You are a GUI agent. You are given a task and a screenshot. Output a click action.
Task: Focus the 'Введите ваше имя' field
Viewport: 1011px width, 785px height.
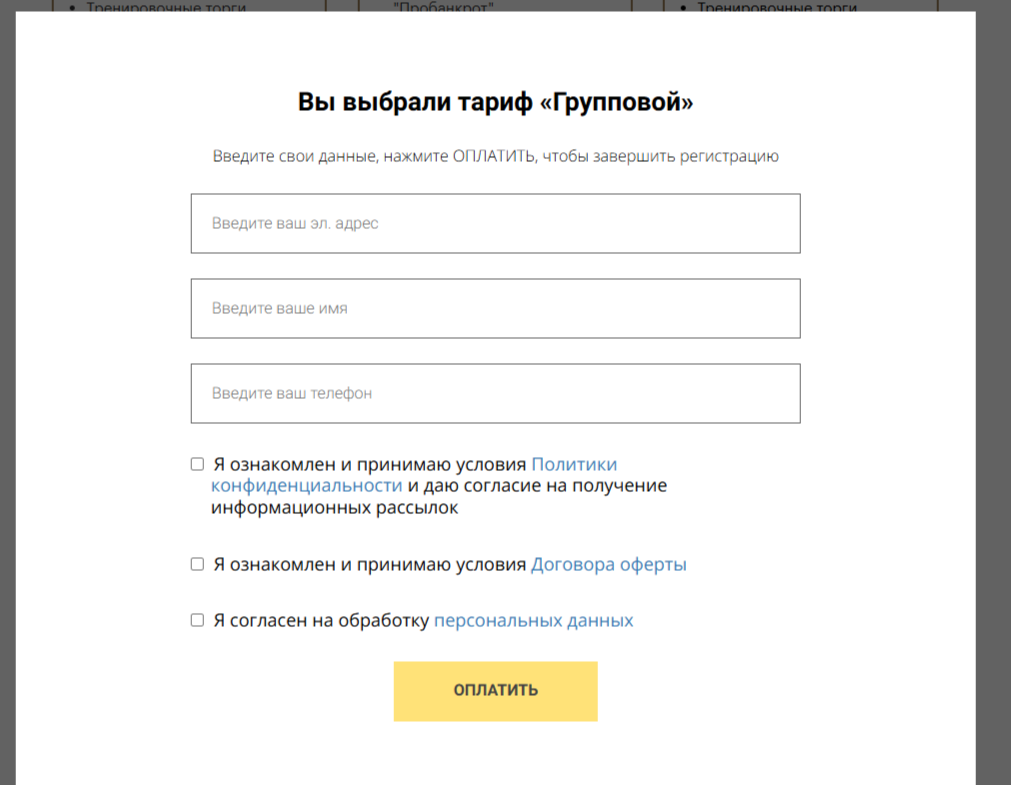click(495, 308)
